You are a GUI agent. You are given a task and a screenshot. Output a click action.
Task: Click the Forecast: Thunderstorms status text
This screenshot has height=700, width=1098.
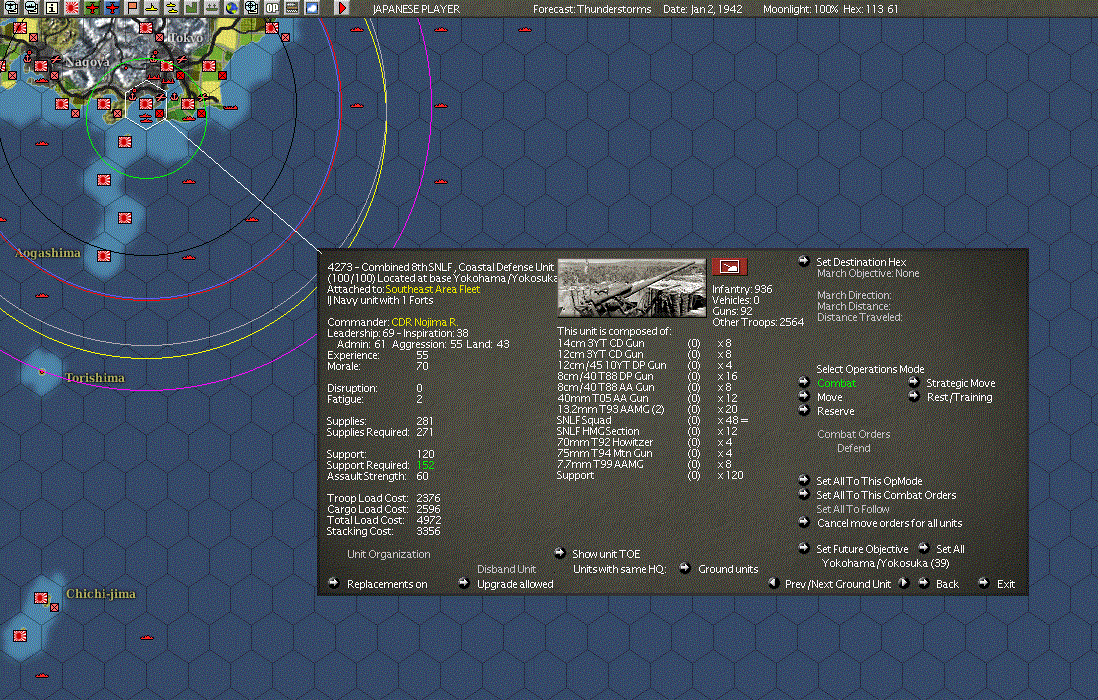tap(592, 9)
